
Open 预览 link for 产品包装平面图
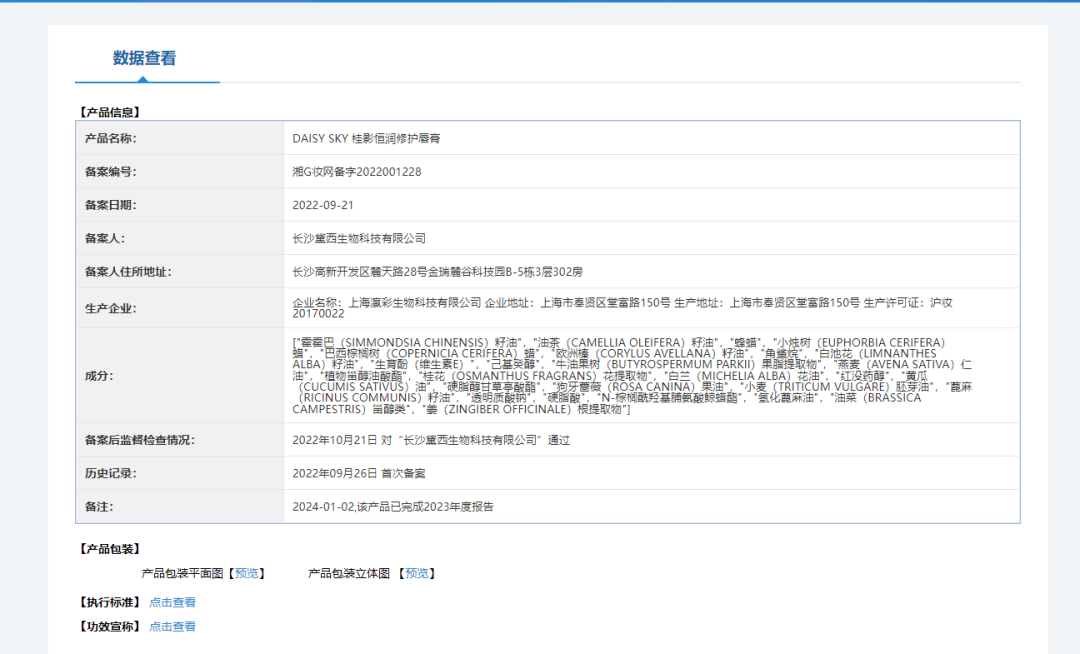[x=247, y=573]
